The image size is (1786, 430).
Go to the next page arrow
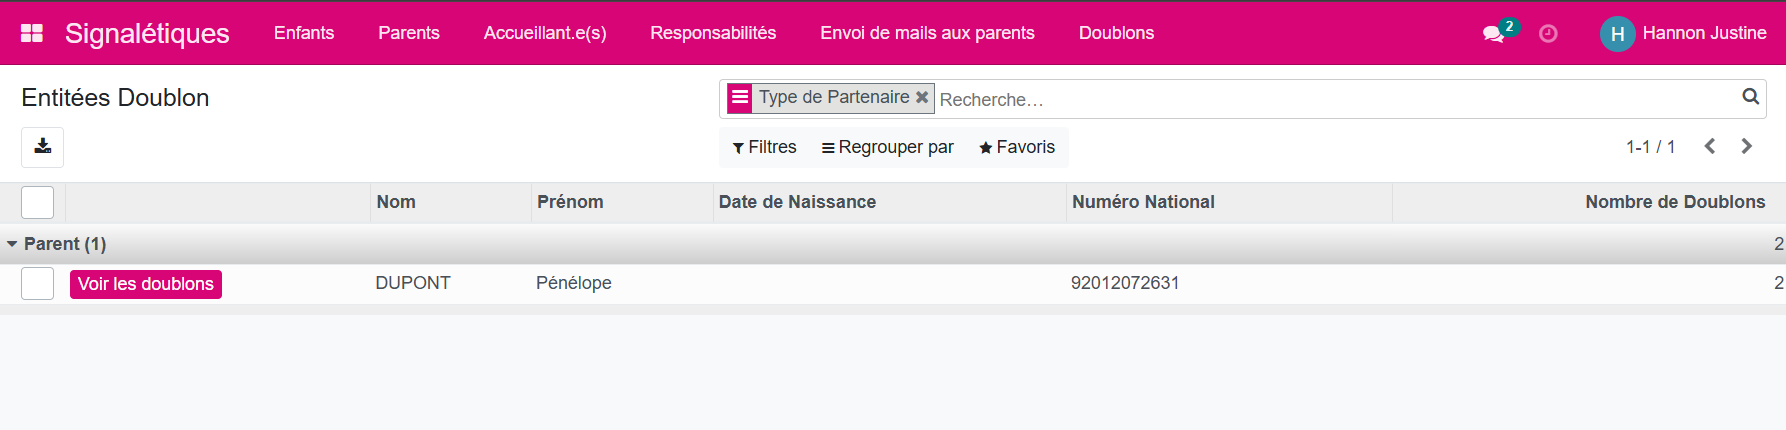1747,147
